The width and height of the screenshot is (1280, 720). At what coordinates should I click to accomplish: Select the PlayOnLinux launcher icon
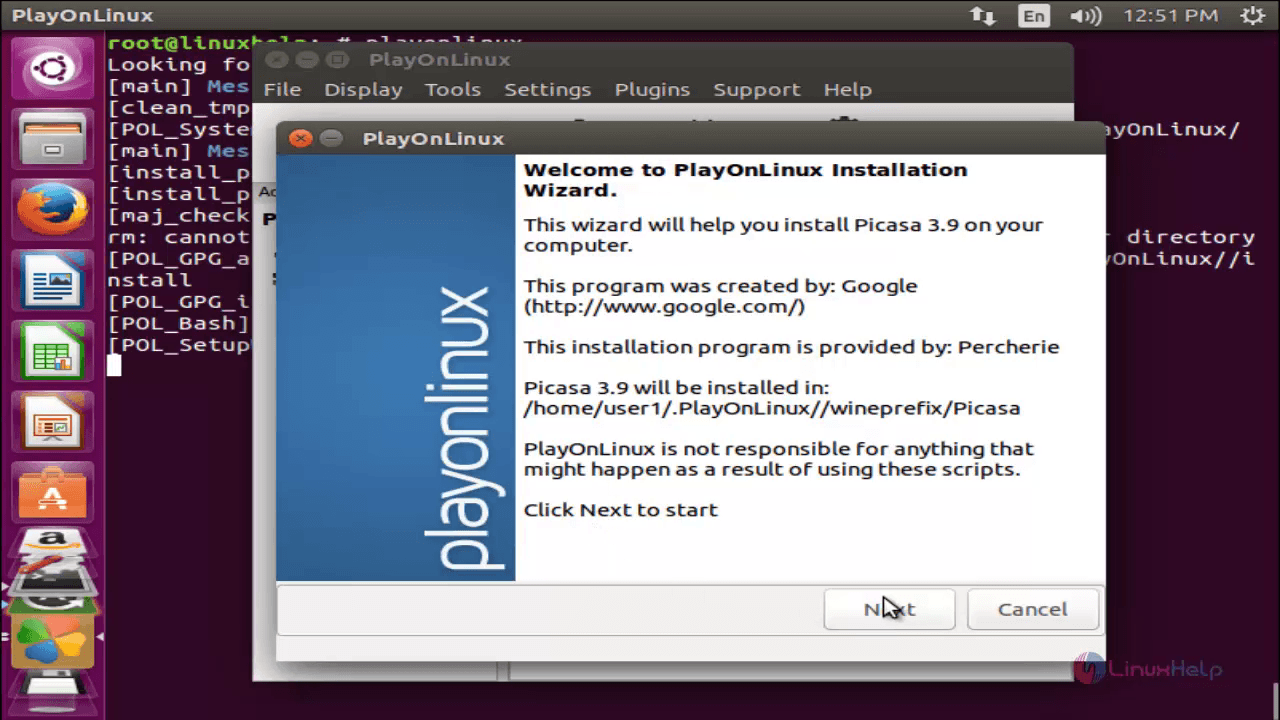point(52,642)
